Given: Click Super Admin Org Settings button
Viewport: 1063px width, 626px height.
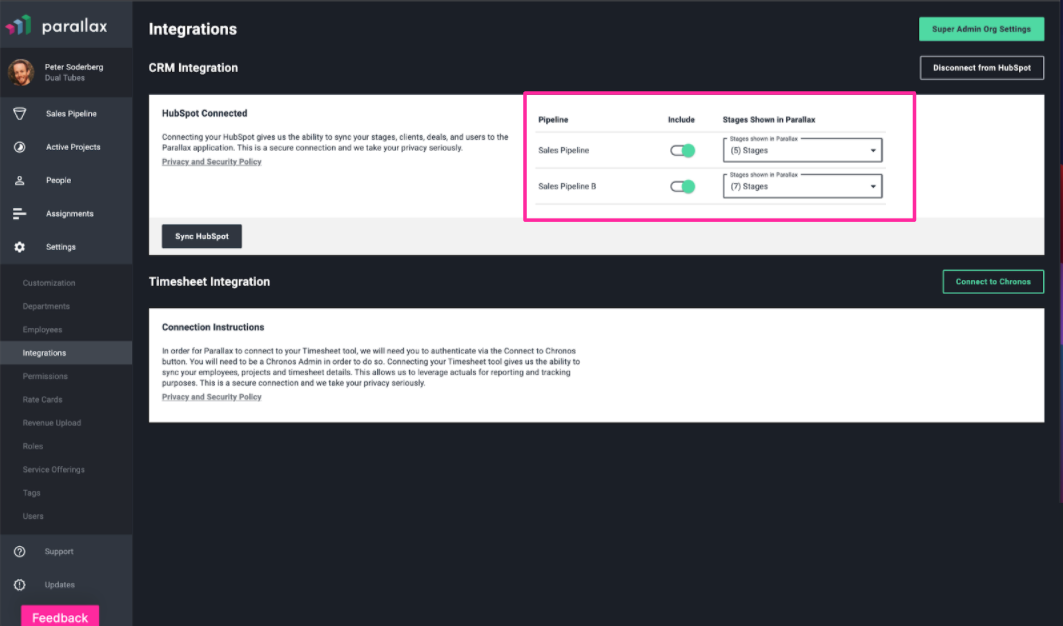Looking at the screenshot, I should [x=981, y=29].
